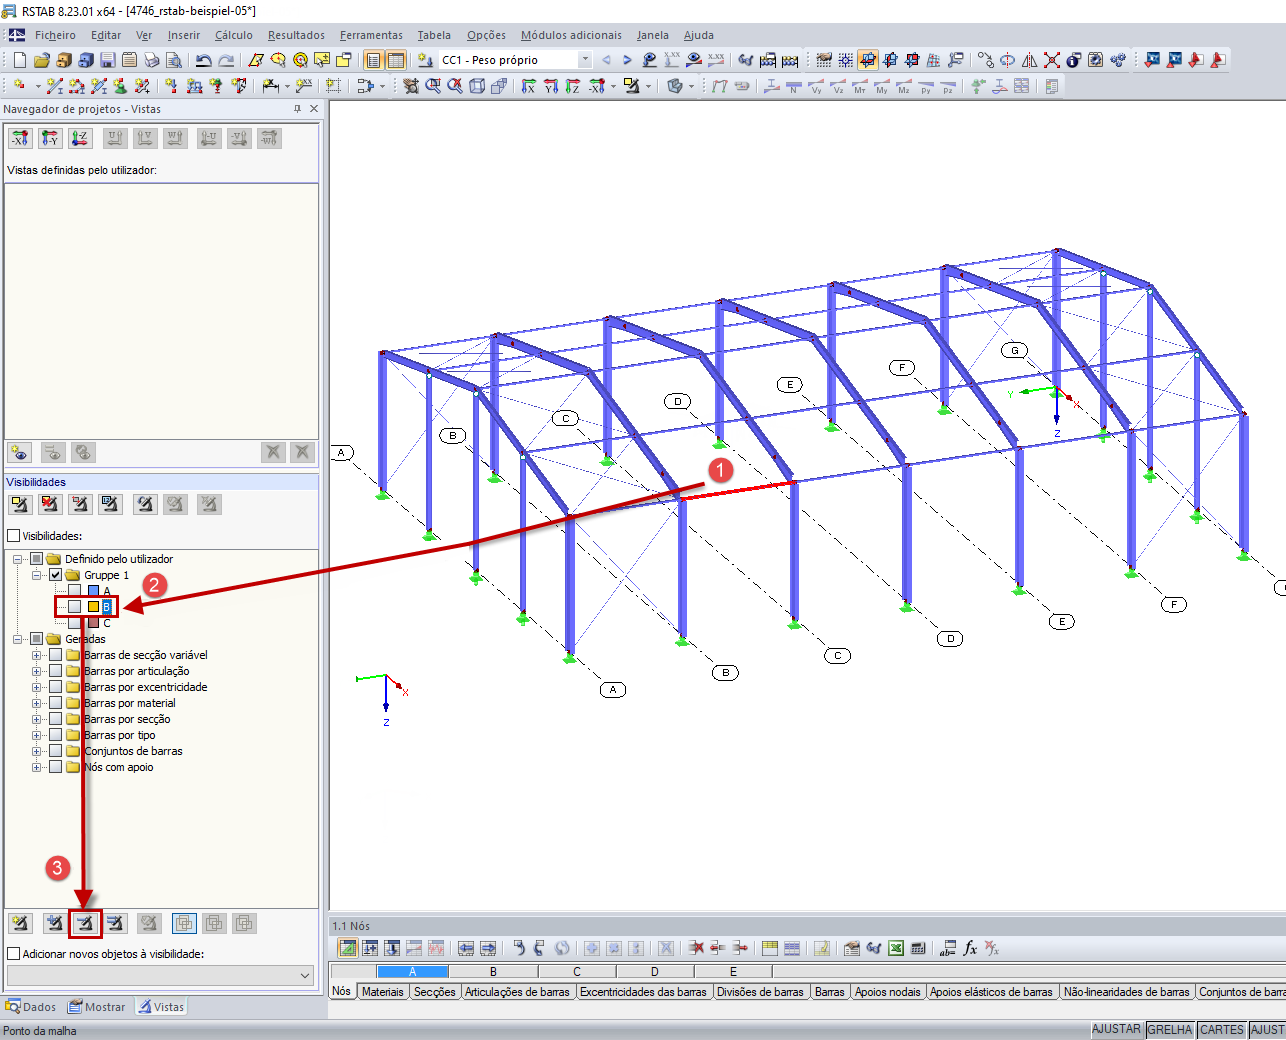Collapse the Geradas tree node

[x=18, y=639]
